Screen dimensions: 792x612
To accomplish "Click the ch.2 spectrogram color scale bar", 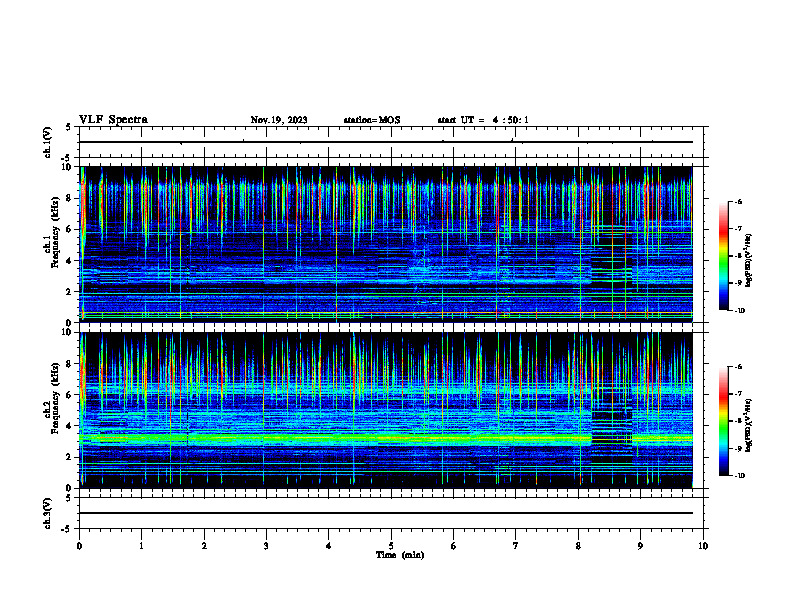I will click(x=724, y=421).
